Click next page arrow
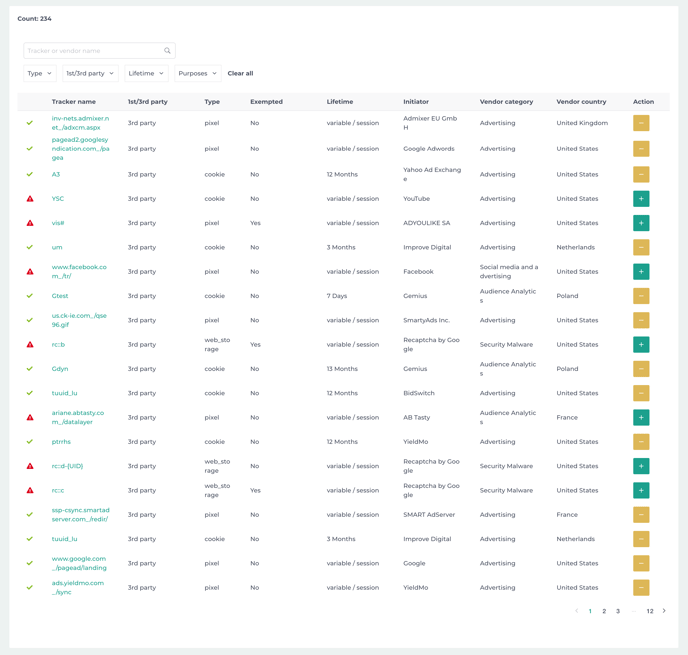The width and height of the screenshot is (688, 655). point(664,611)
